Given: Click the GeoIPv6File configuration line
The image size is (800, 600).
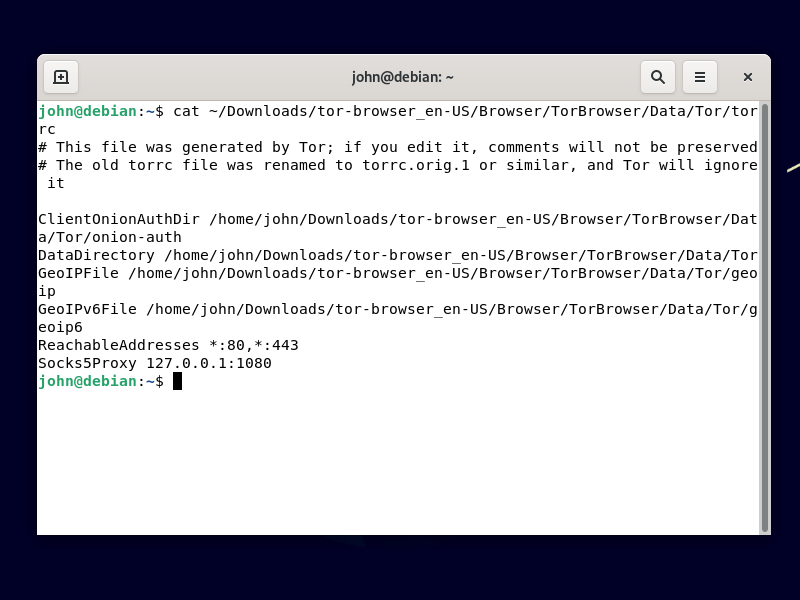Looking at the screenshot, I should coord(85,309).
